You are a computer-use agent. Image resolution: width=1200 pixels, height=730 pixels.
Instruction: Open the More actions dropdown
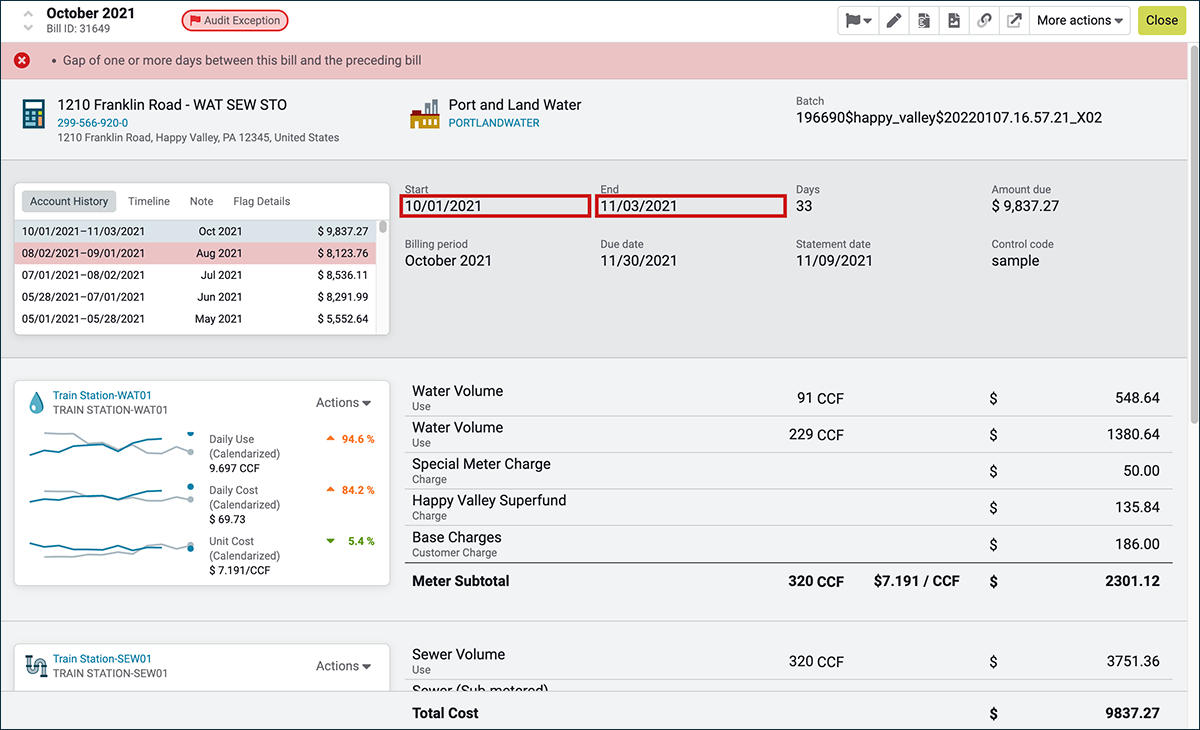[1080, 20]
